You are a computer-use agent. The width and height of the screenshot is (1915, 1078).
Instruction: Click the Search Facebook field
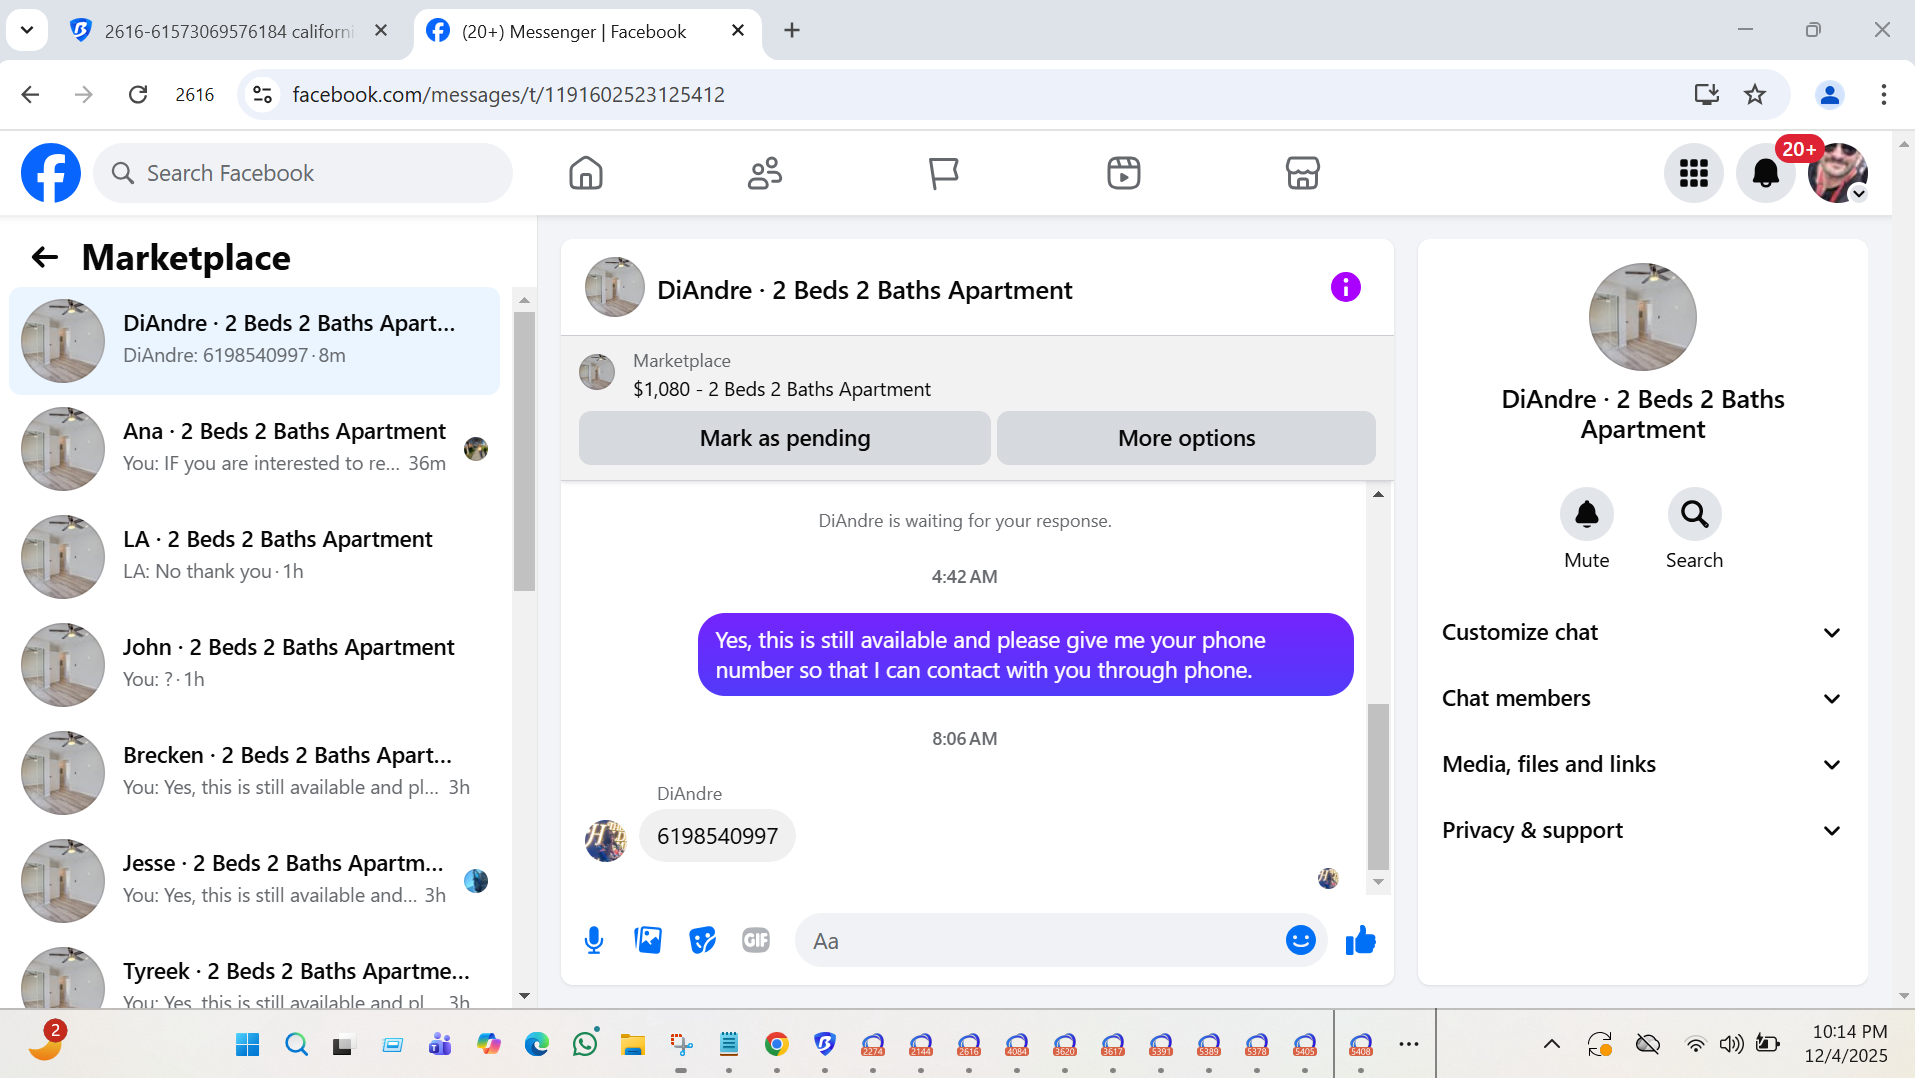[x=303, y=173]
